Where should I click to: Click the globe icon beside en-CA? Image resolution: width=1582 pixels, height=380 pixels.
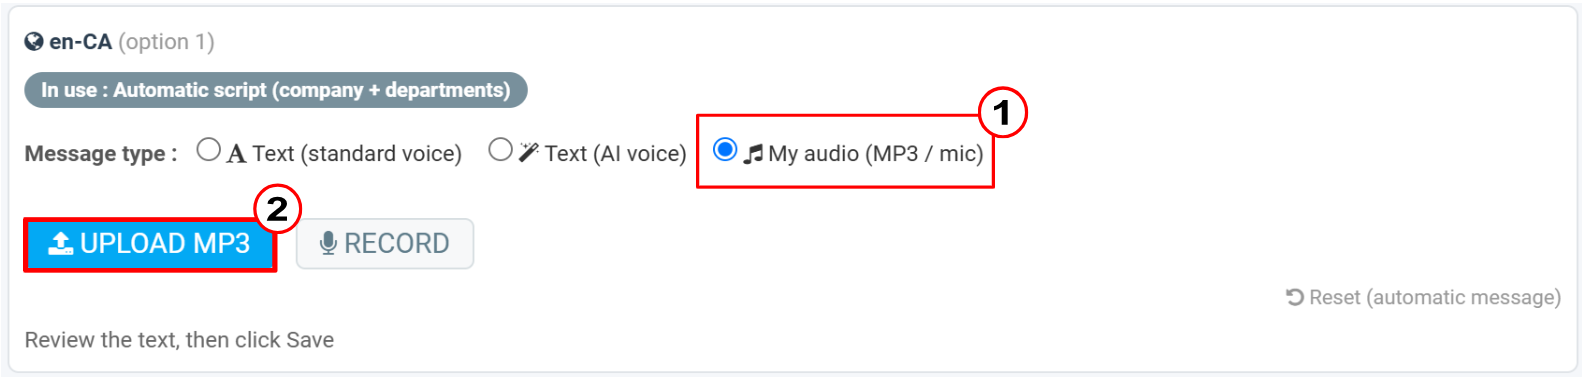34,42
